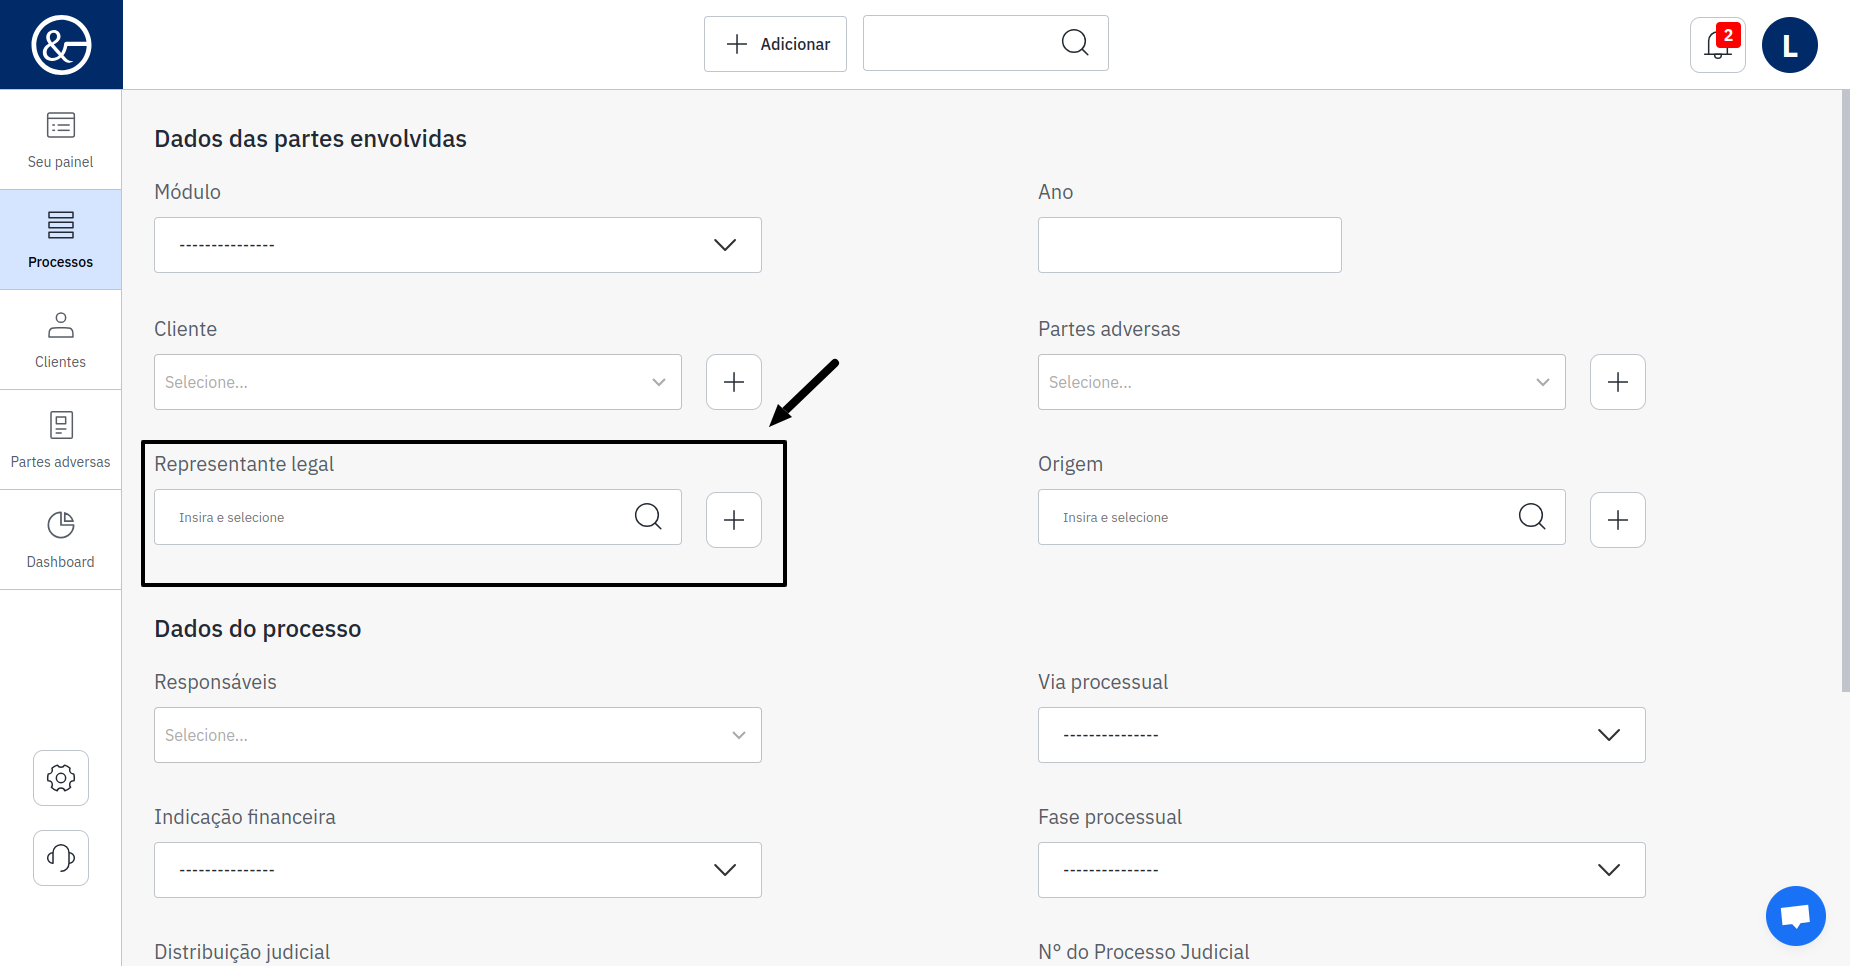This screenshot has width=1850, height=966.
Task: Expand the Via processual dropdown
Action: coord(1341,735)
